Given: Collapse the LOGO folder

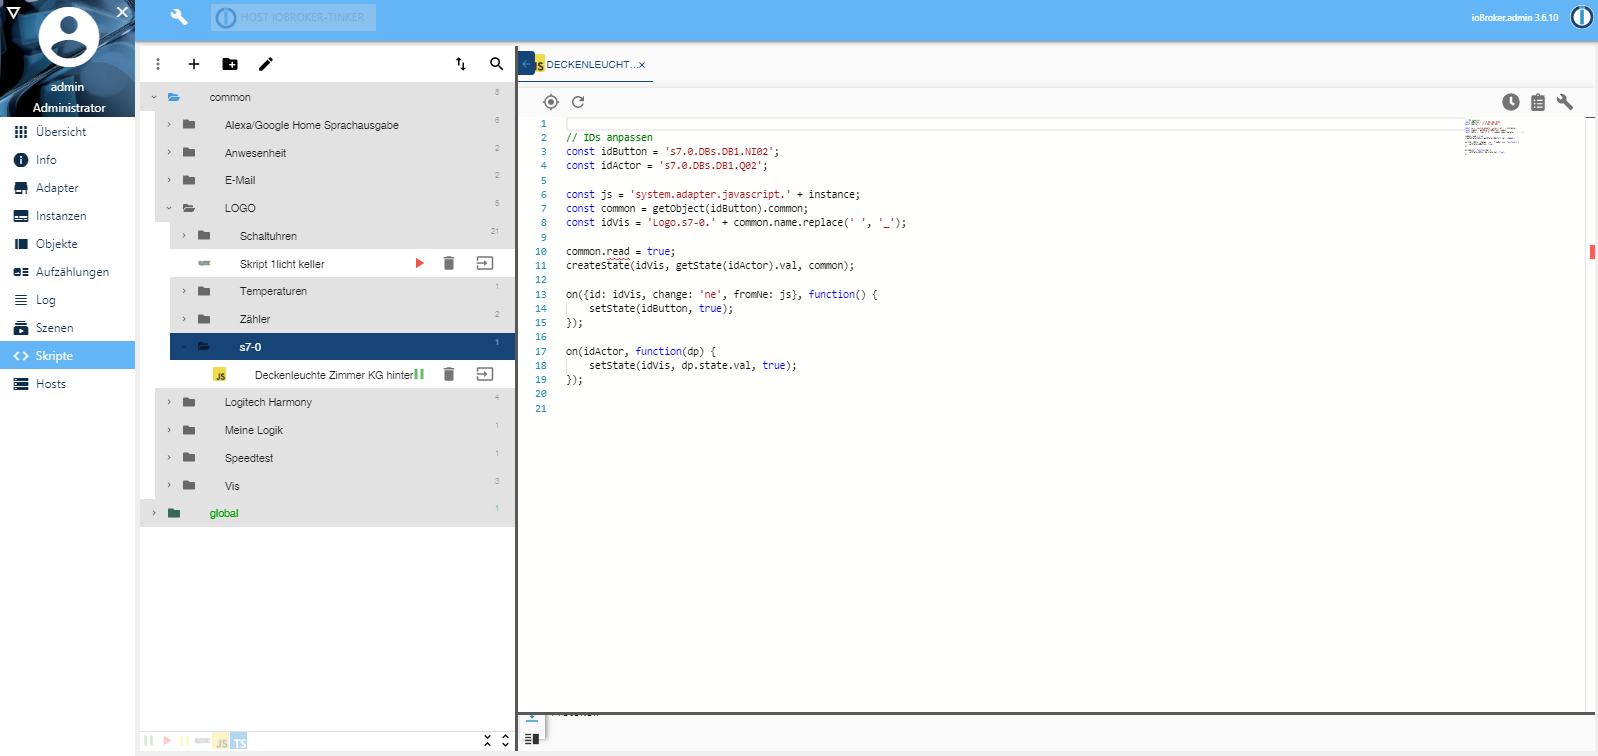Looking at the screenshot, I should [169, 208].
